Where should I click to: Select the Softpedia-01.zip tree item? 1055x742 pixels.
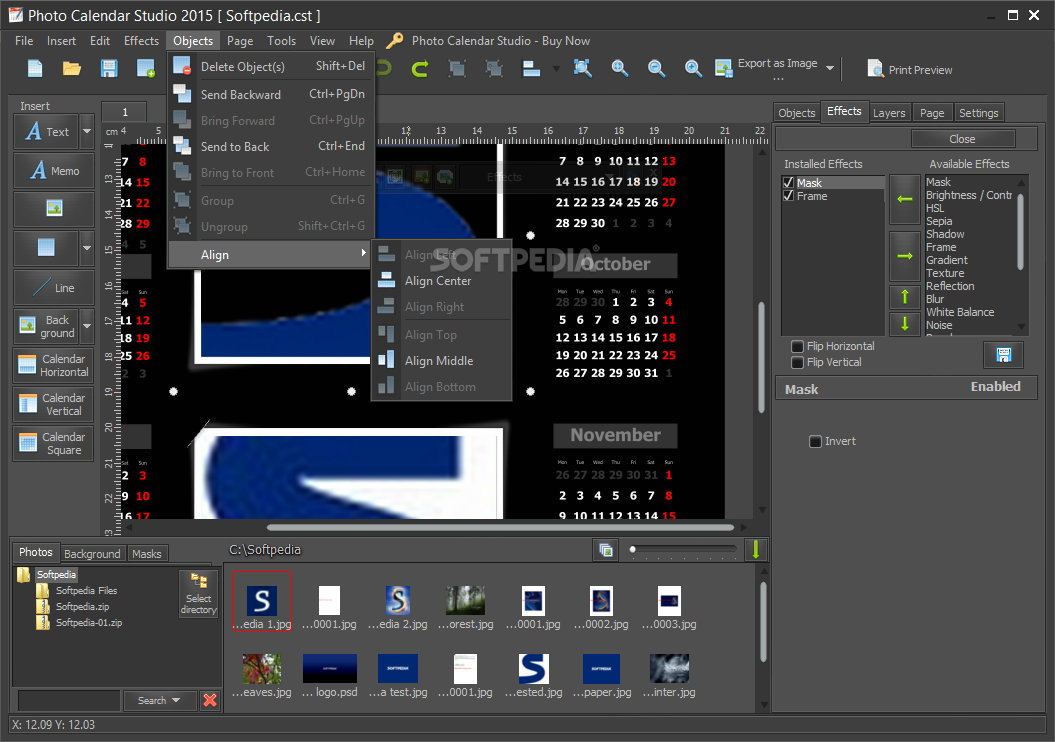pyautogui.click(x=89, y=623)
